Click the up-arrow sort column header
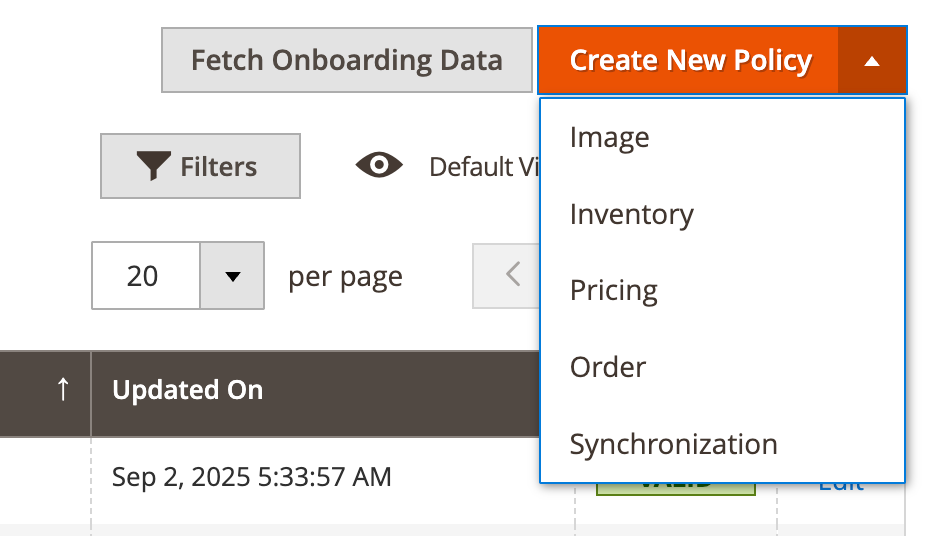Viewport: 936px width, 536px height. pyautogui.click(x=63, y=390)
